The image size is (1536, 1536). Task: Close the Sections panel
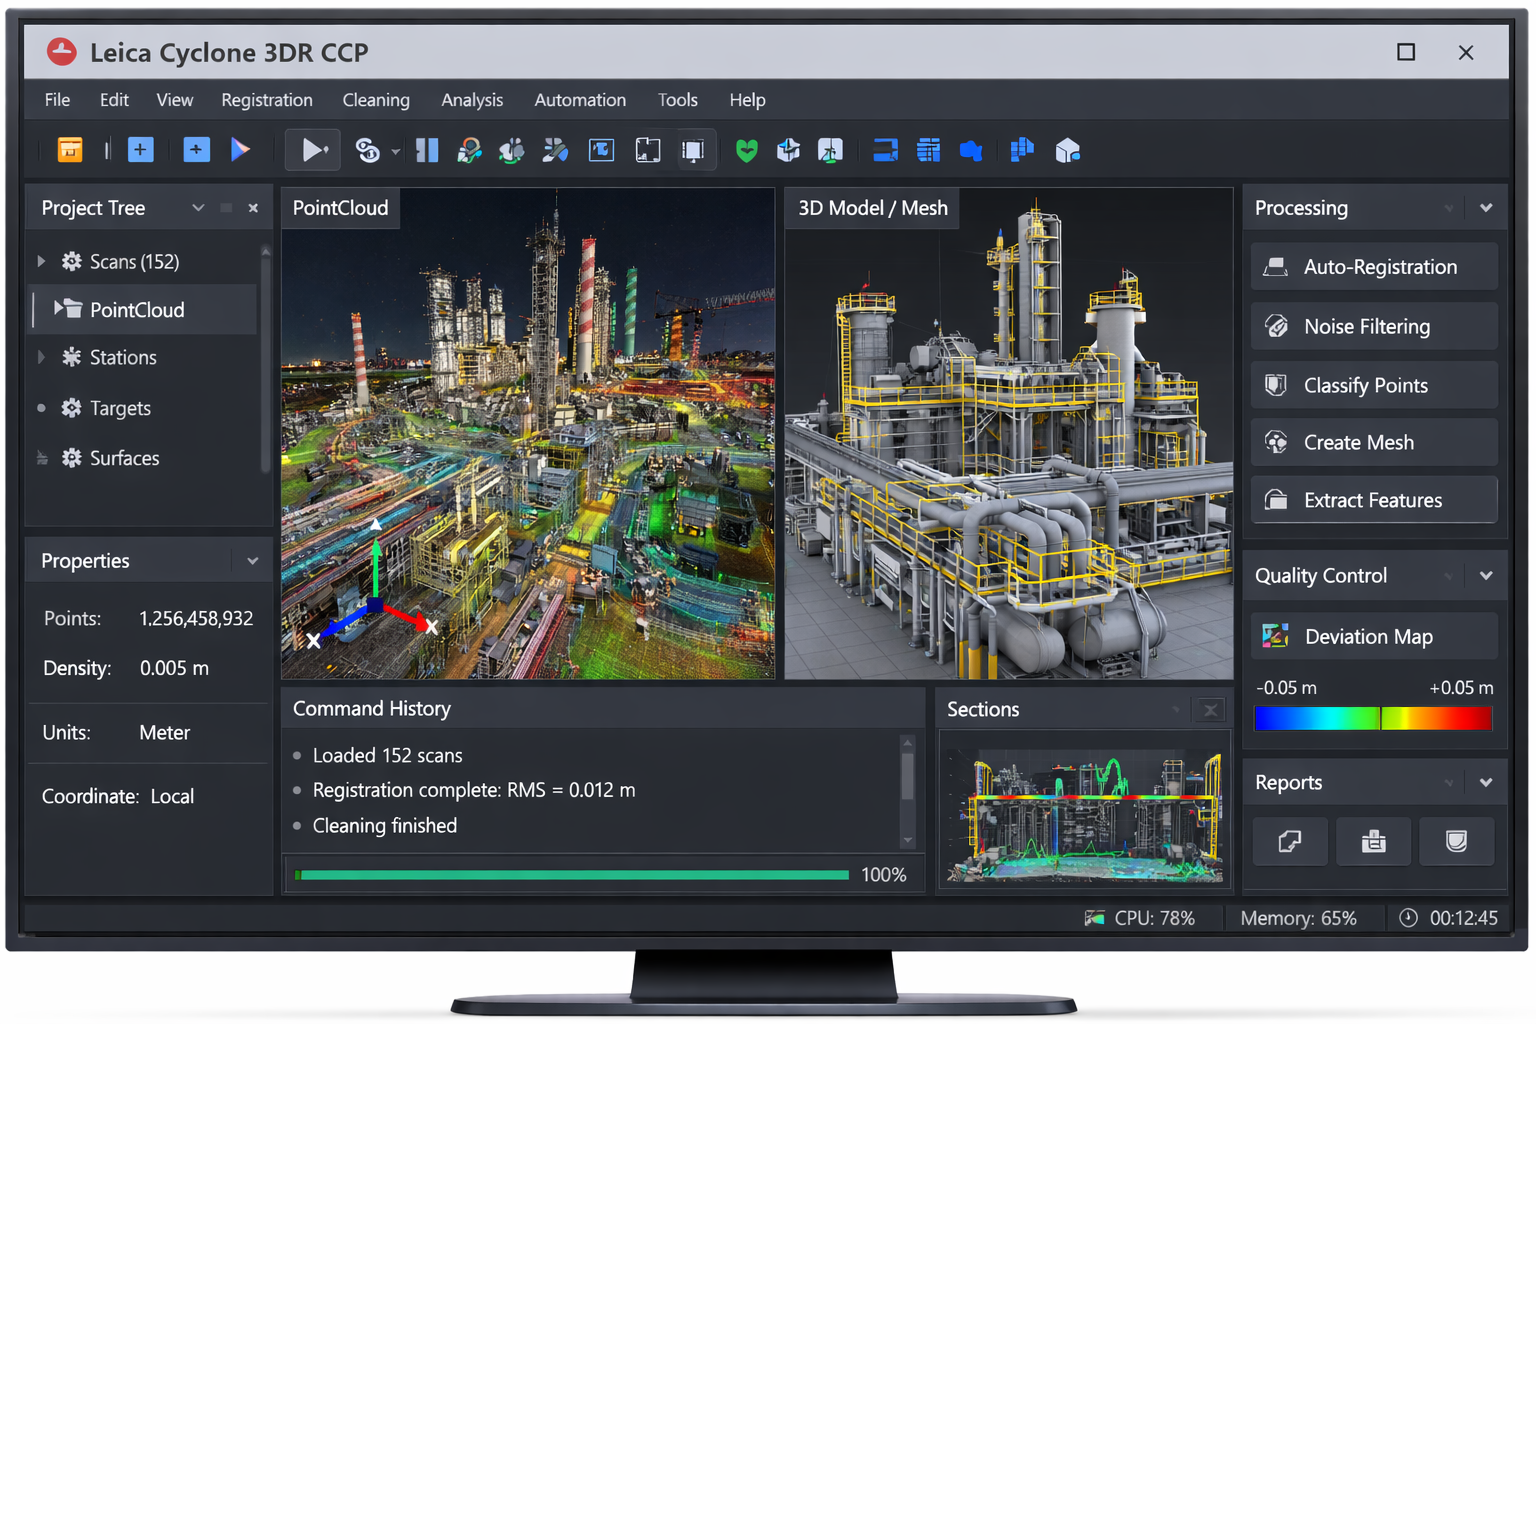[1210, 710]
